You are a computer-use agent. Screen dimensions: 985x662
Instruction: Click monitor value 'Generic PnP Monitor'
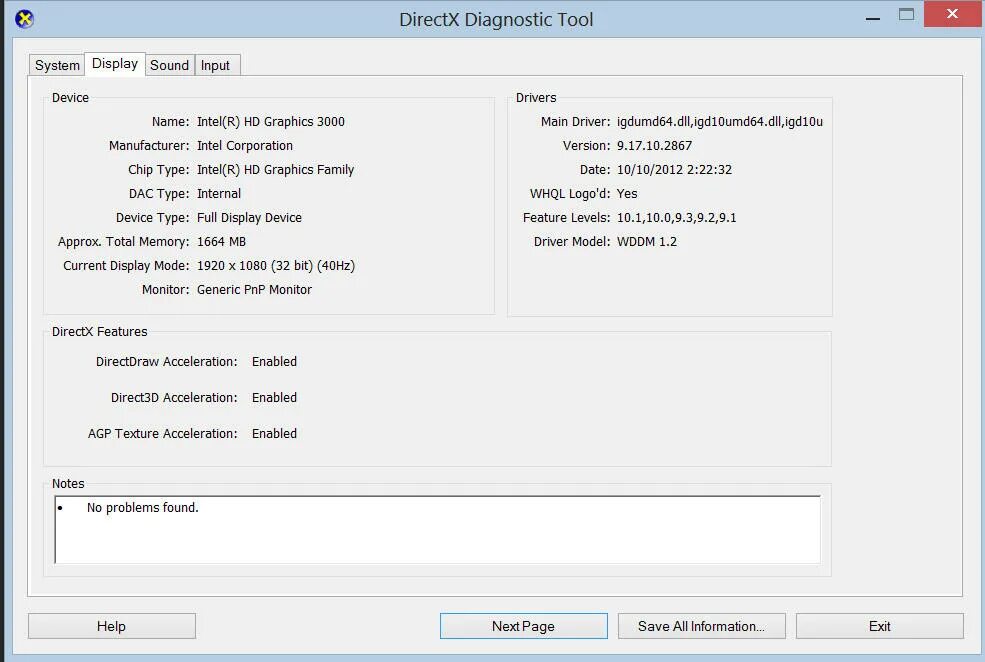coord(254,290)
